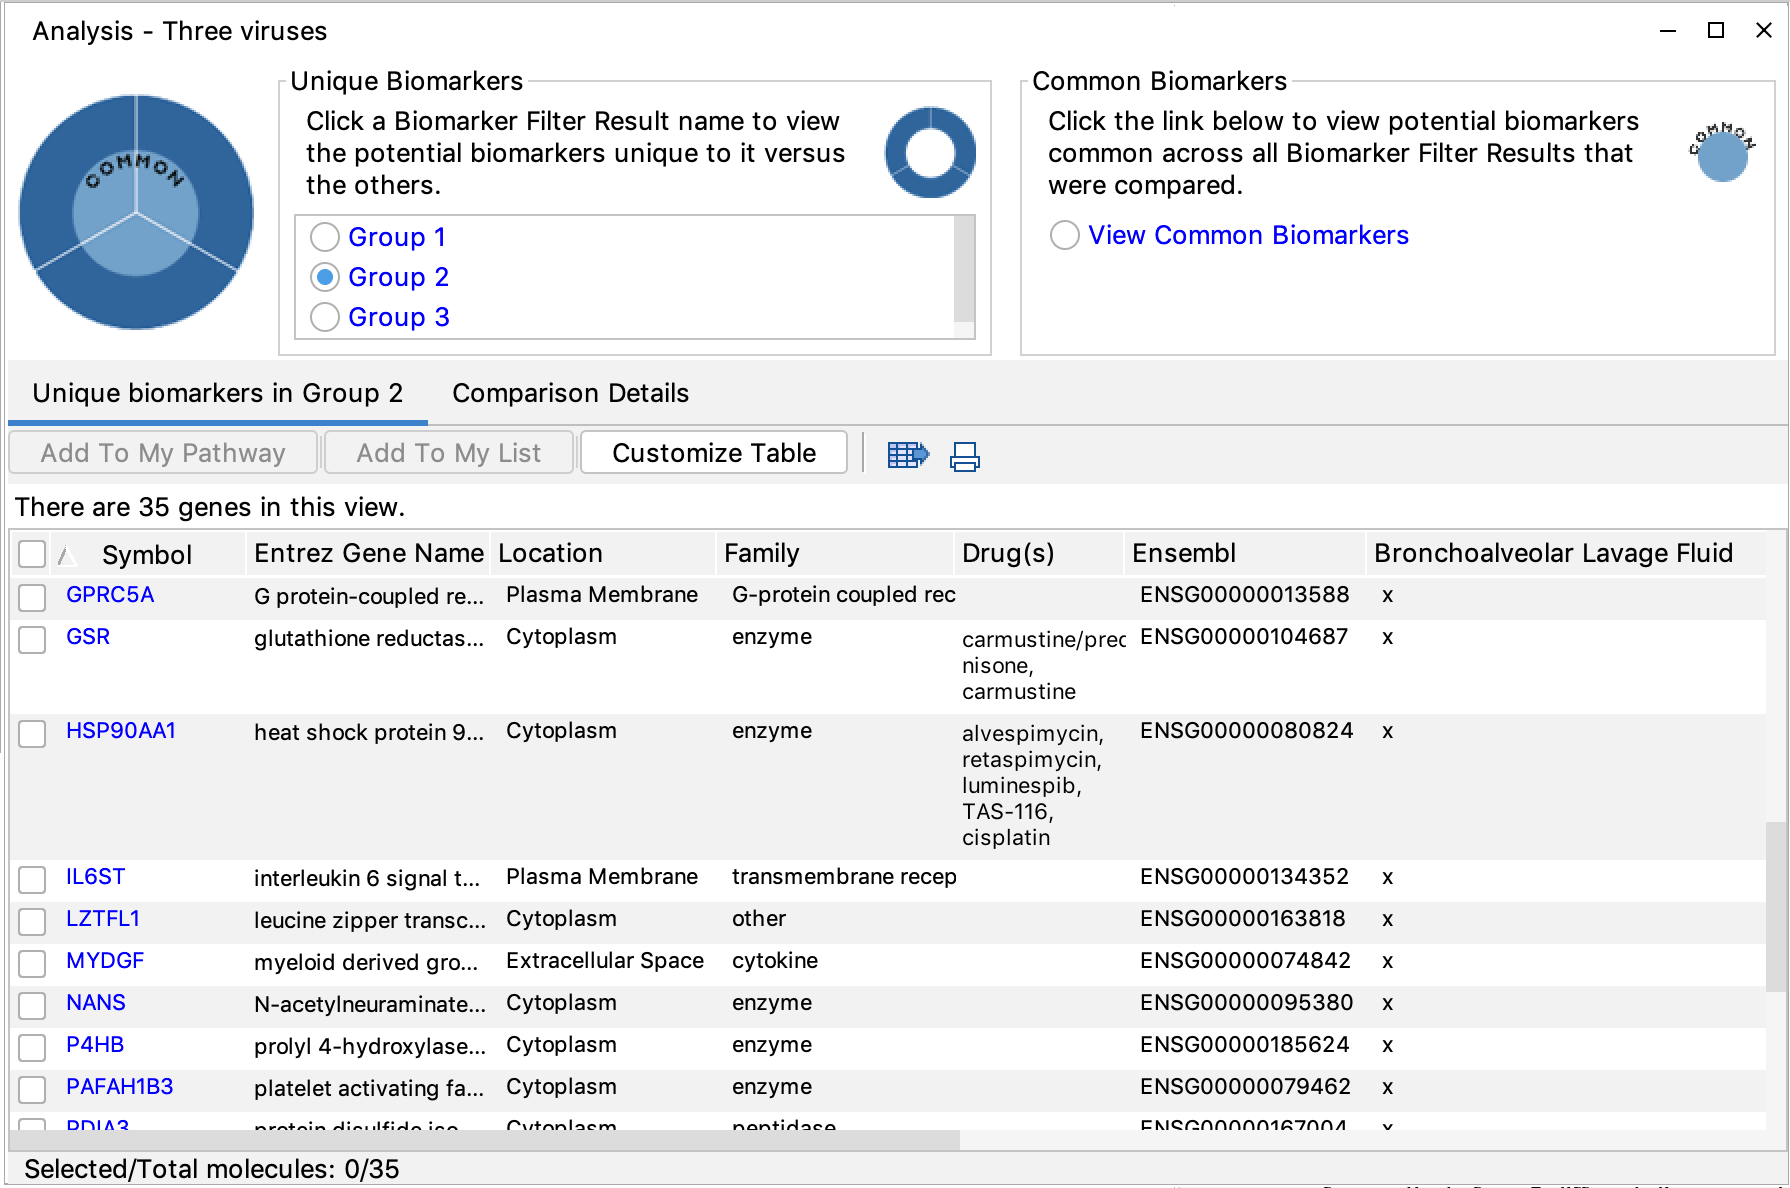Click the large Venn comparison diagram
The width and height of the screenshot is (1790, 1188).
coord(136,212)
